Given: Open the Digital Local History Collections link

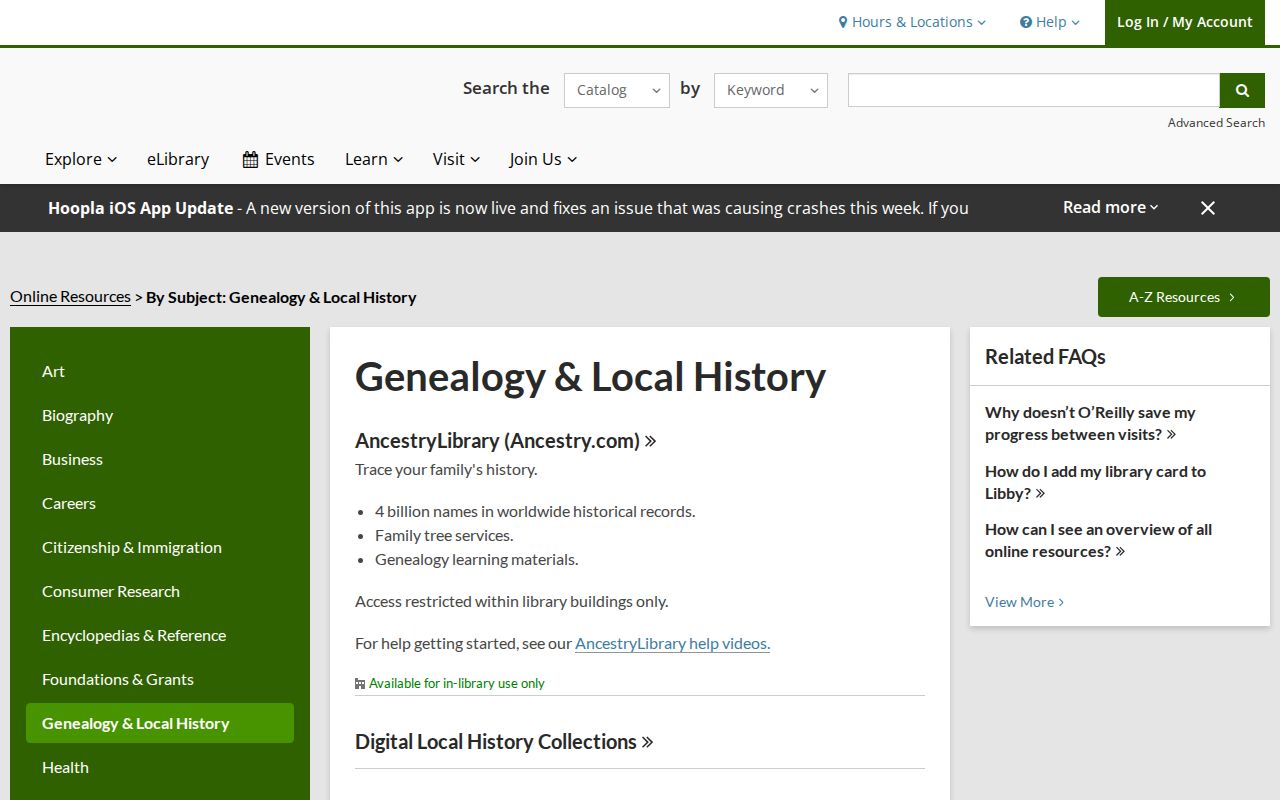Looking at the screenshot, I should (504, 742).
